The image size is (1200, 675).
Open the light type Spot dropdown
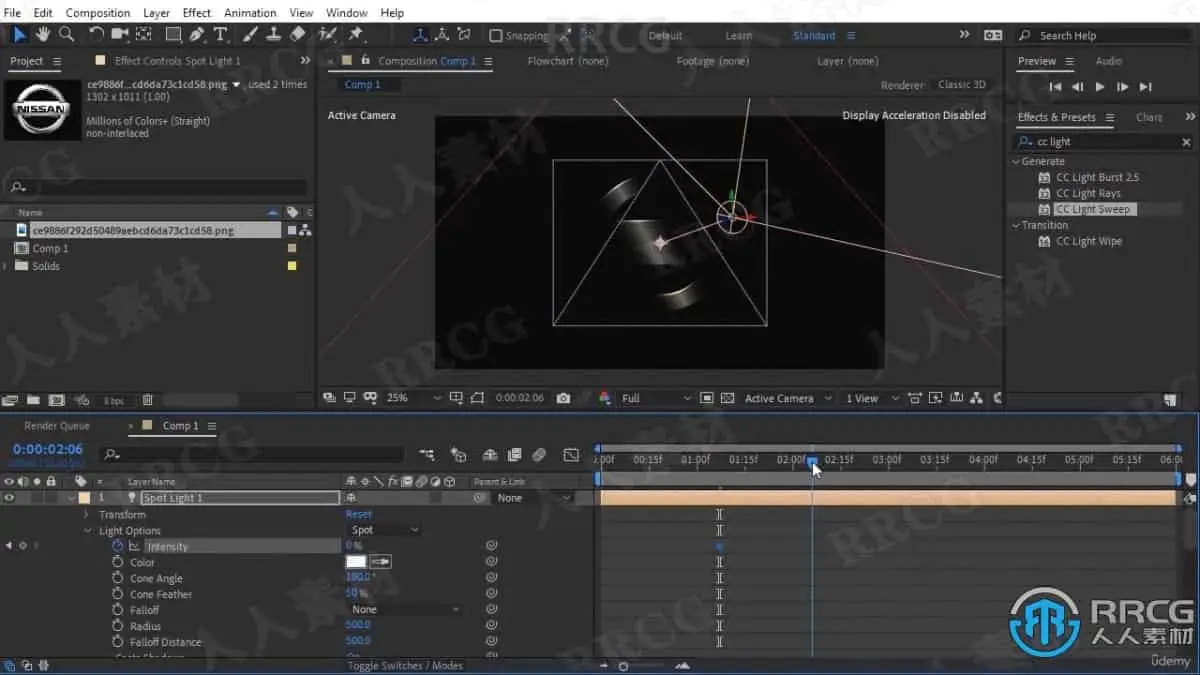tap(383, 530)
